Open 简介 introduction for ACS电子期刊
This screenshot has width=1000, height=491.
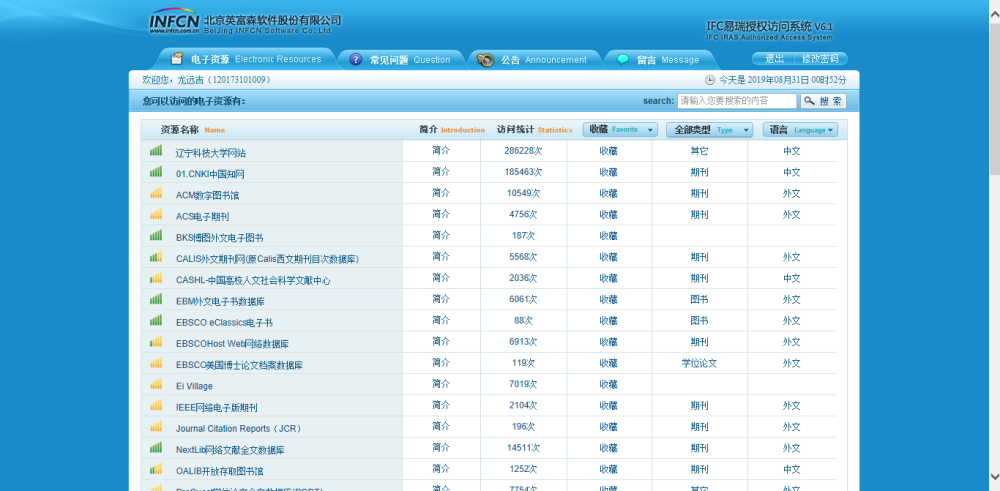tap(441, 214)
